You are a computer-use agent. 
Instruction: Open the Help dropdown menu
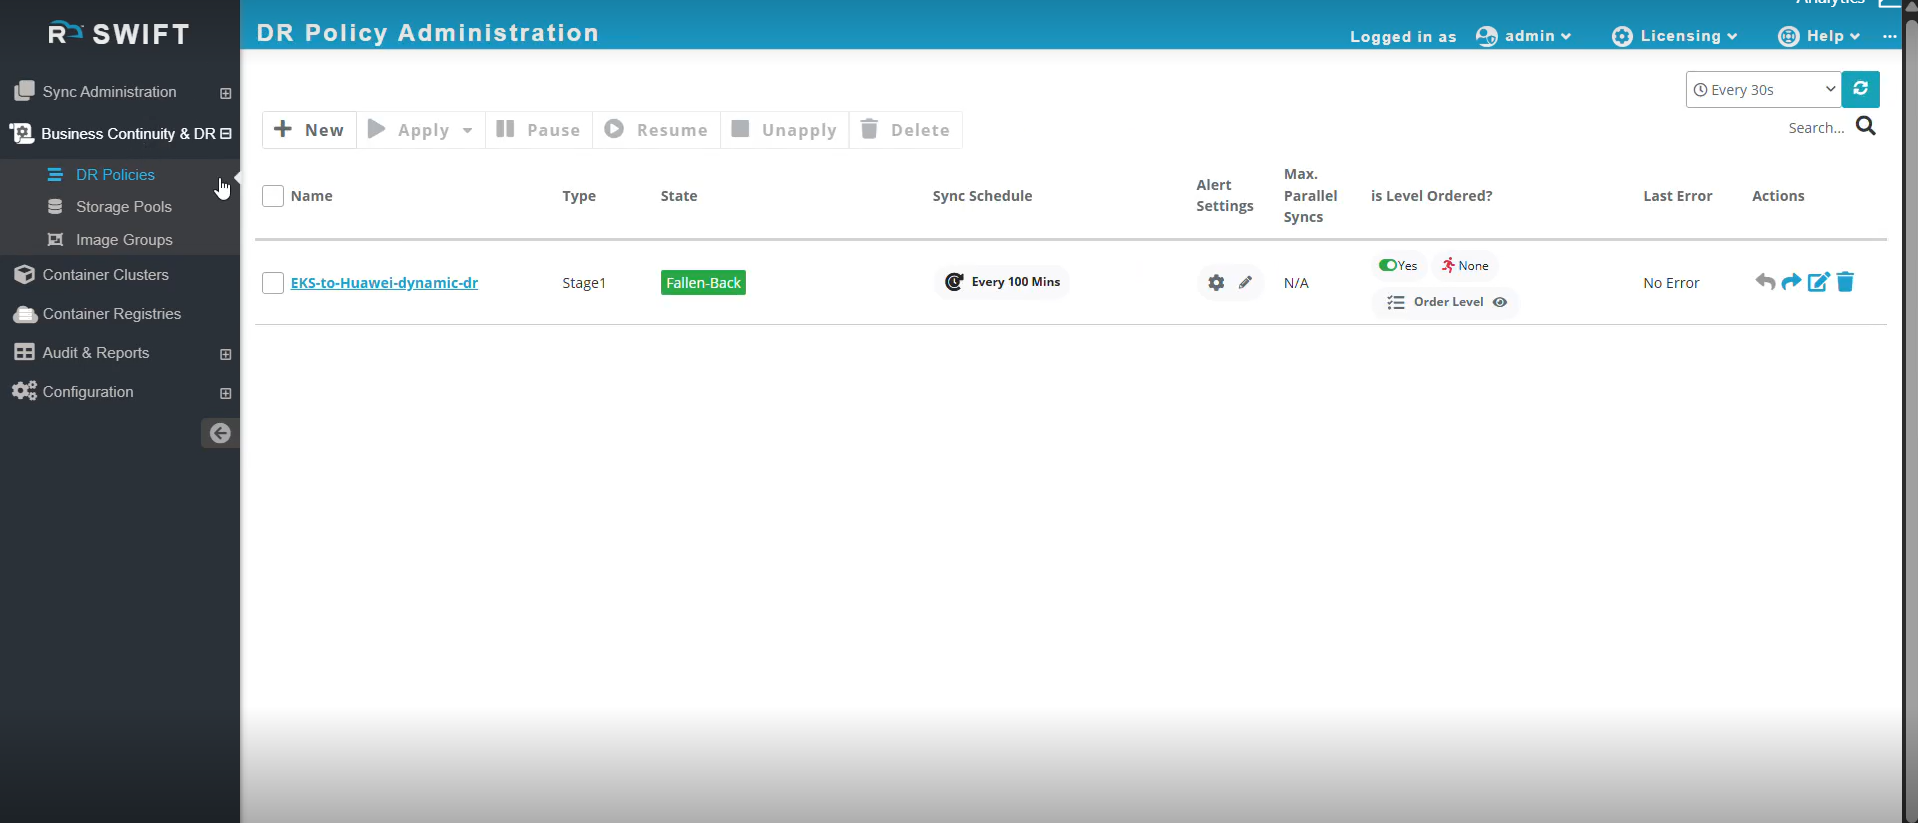point(1819,36)
